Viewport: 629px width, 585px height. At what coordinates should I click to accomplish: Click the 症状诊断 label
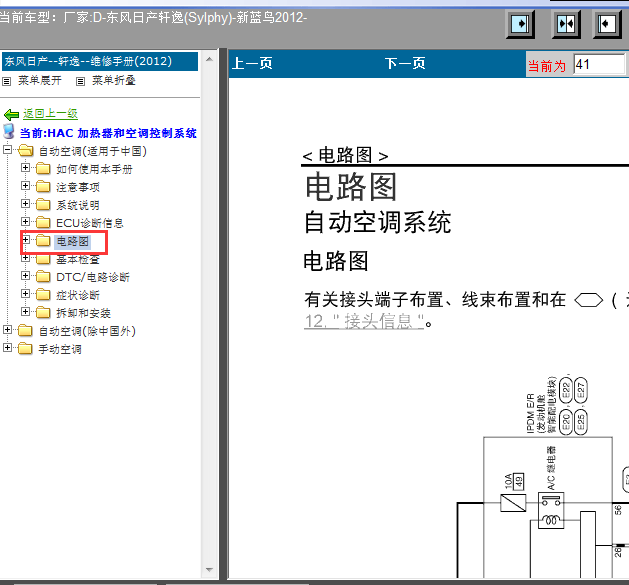coord(77,295)
